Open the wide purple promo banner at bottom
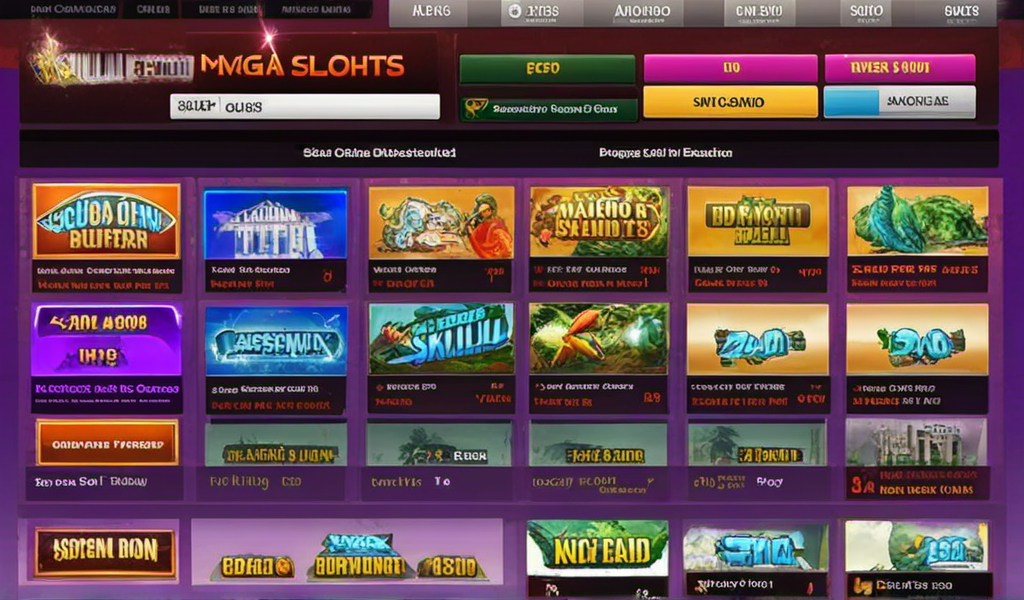 (x=347, y=552)
